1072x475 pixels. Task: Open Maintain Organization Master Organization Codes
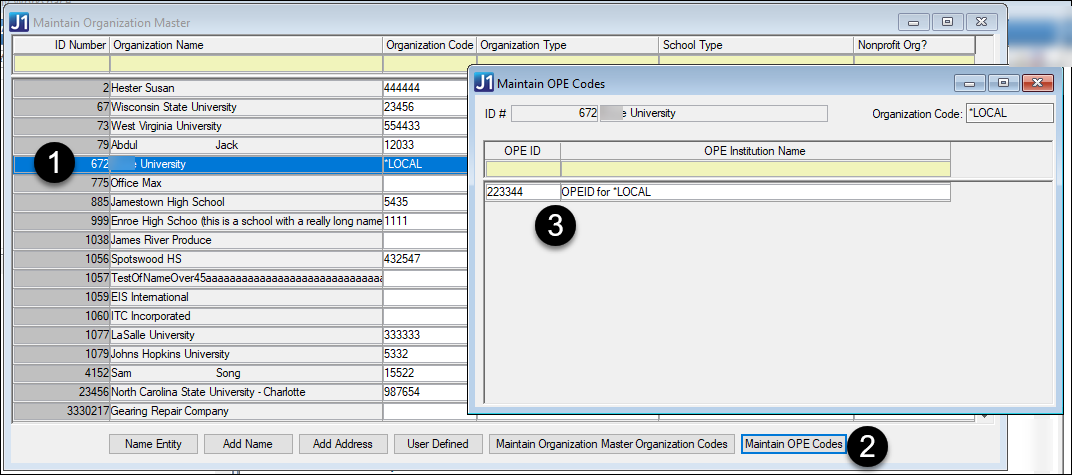tap(611, 444)
